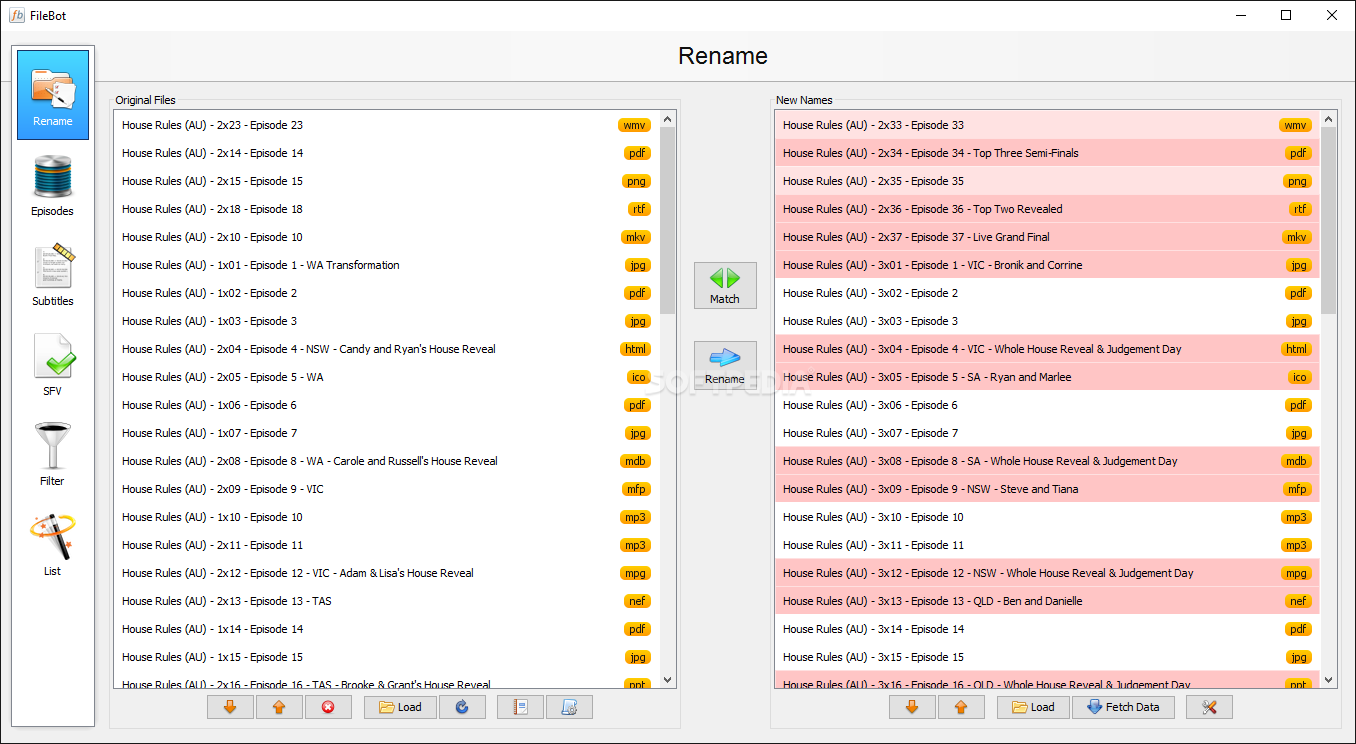Image resolution: width=1356 pixels, height=744 pixels.
Task: Open the Episodes panel in the sidebar
Action: (x=53, y=186)
